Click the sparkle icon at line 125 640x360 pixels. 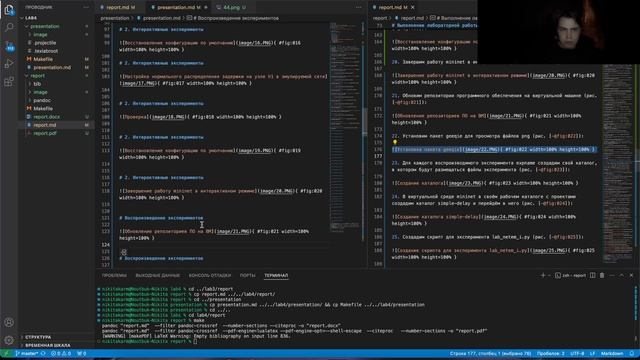pos(124,252)
